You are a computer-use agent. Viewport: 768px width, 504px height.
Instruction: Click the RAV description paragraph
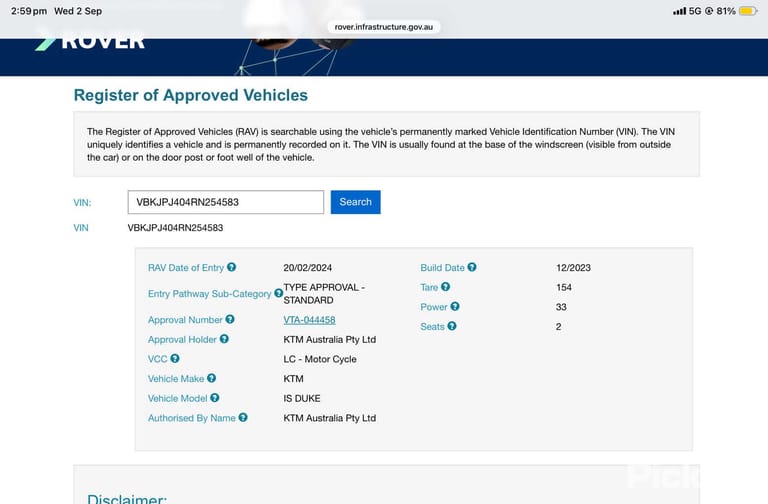point(381,144)
